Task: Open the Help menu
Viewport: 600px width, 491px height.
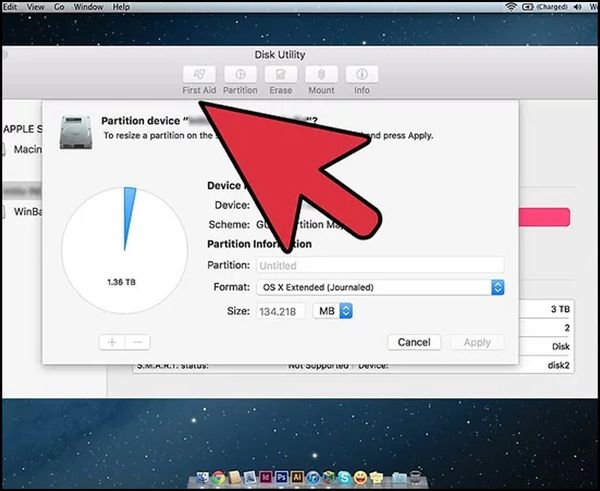Action: 121,7
